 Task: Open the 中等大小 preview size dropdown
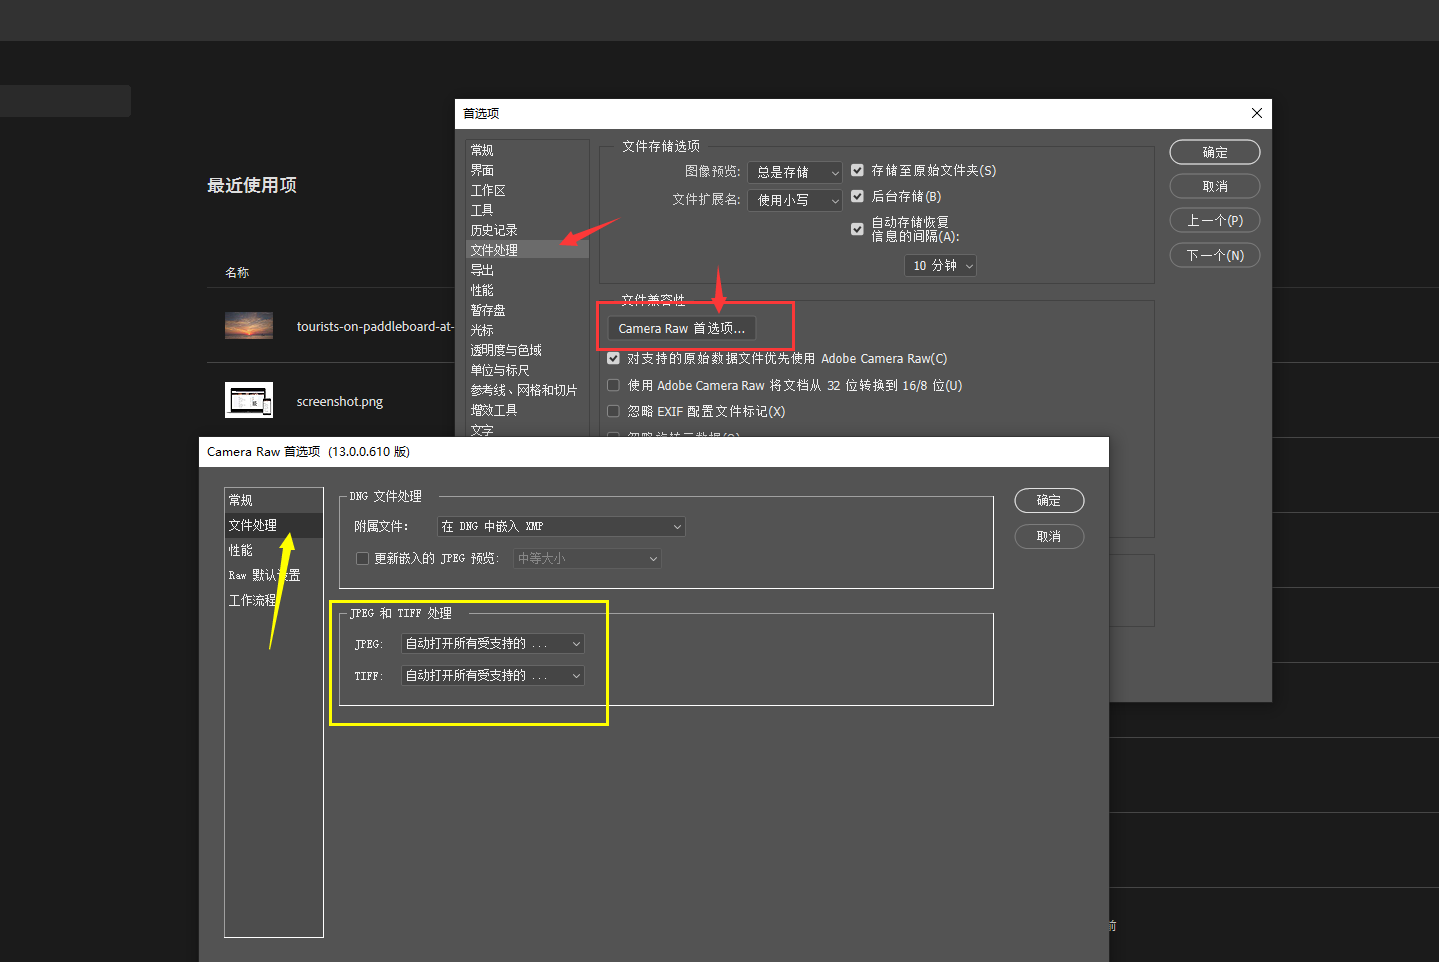[587, 558]
